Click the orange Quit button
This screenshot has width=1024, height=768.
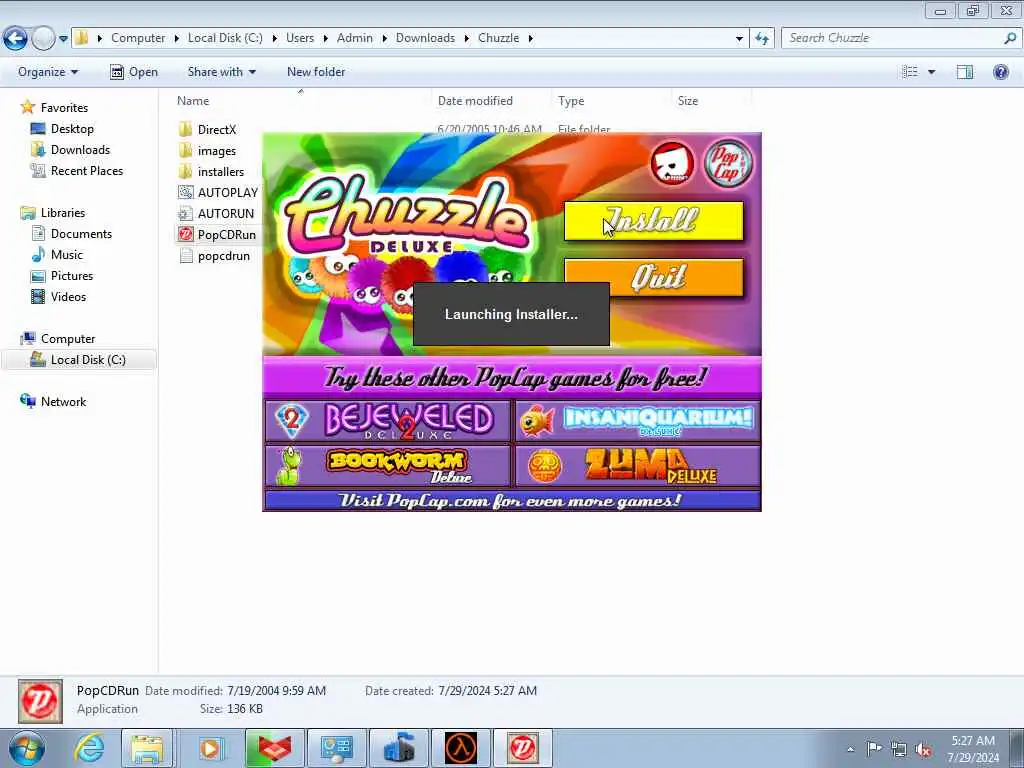click(653, 277)
